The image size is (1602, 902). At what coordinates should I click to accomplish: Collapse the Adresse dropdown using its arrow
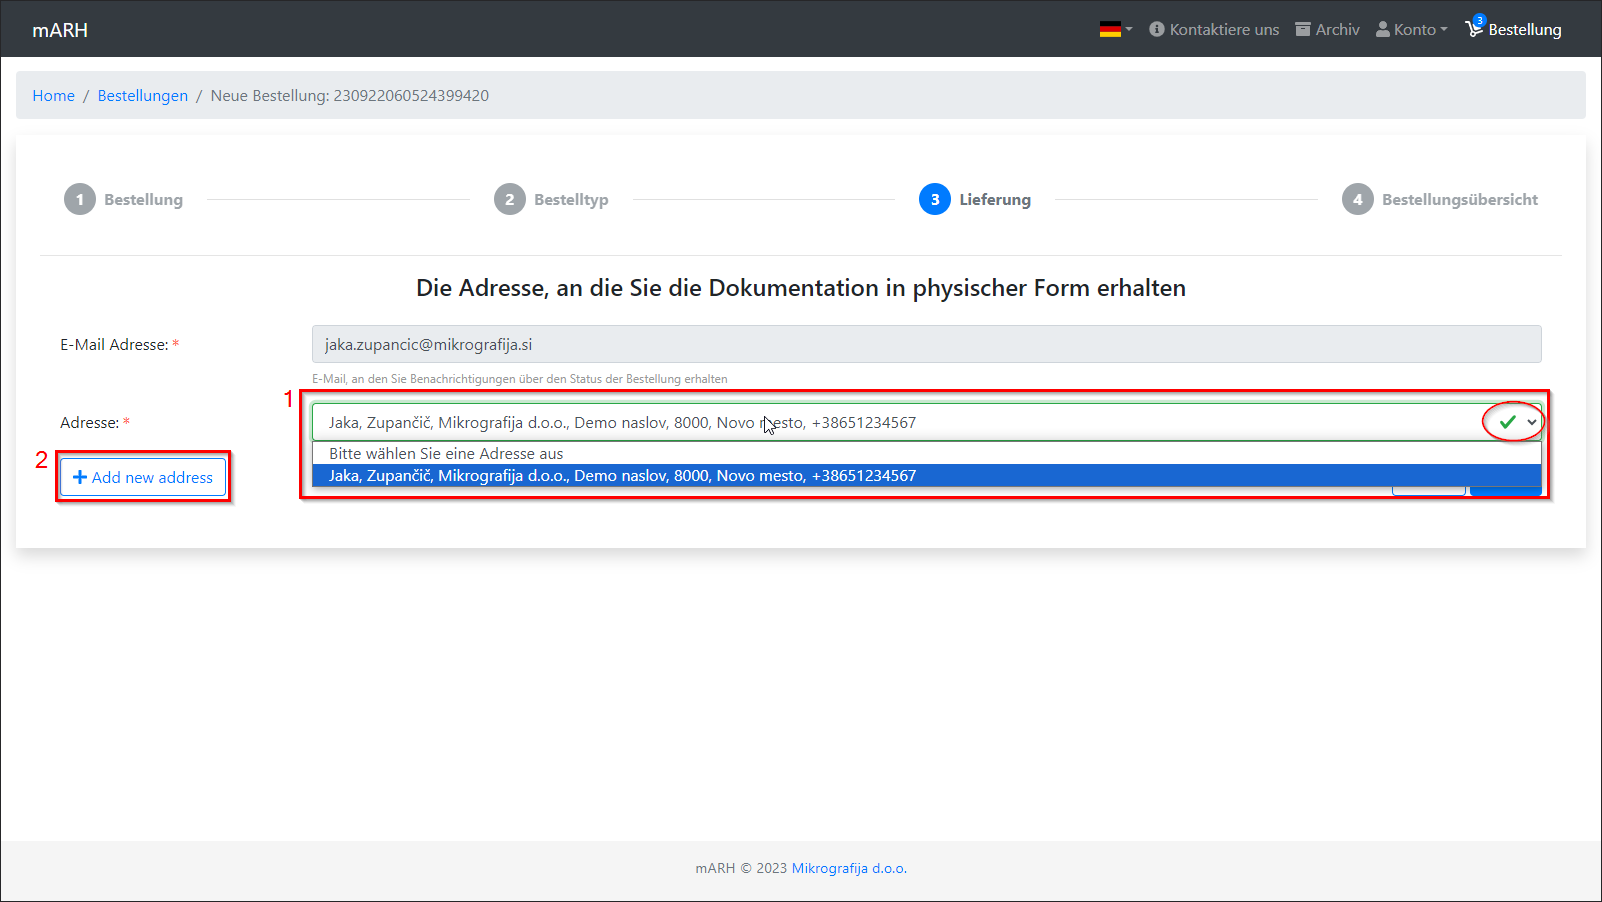tap(1531, 422)
